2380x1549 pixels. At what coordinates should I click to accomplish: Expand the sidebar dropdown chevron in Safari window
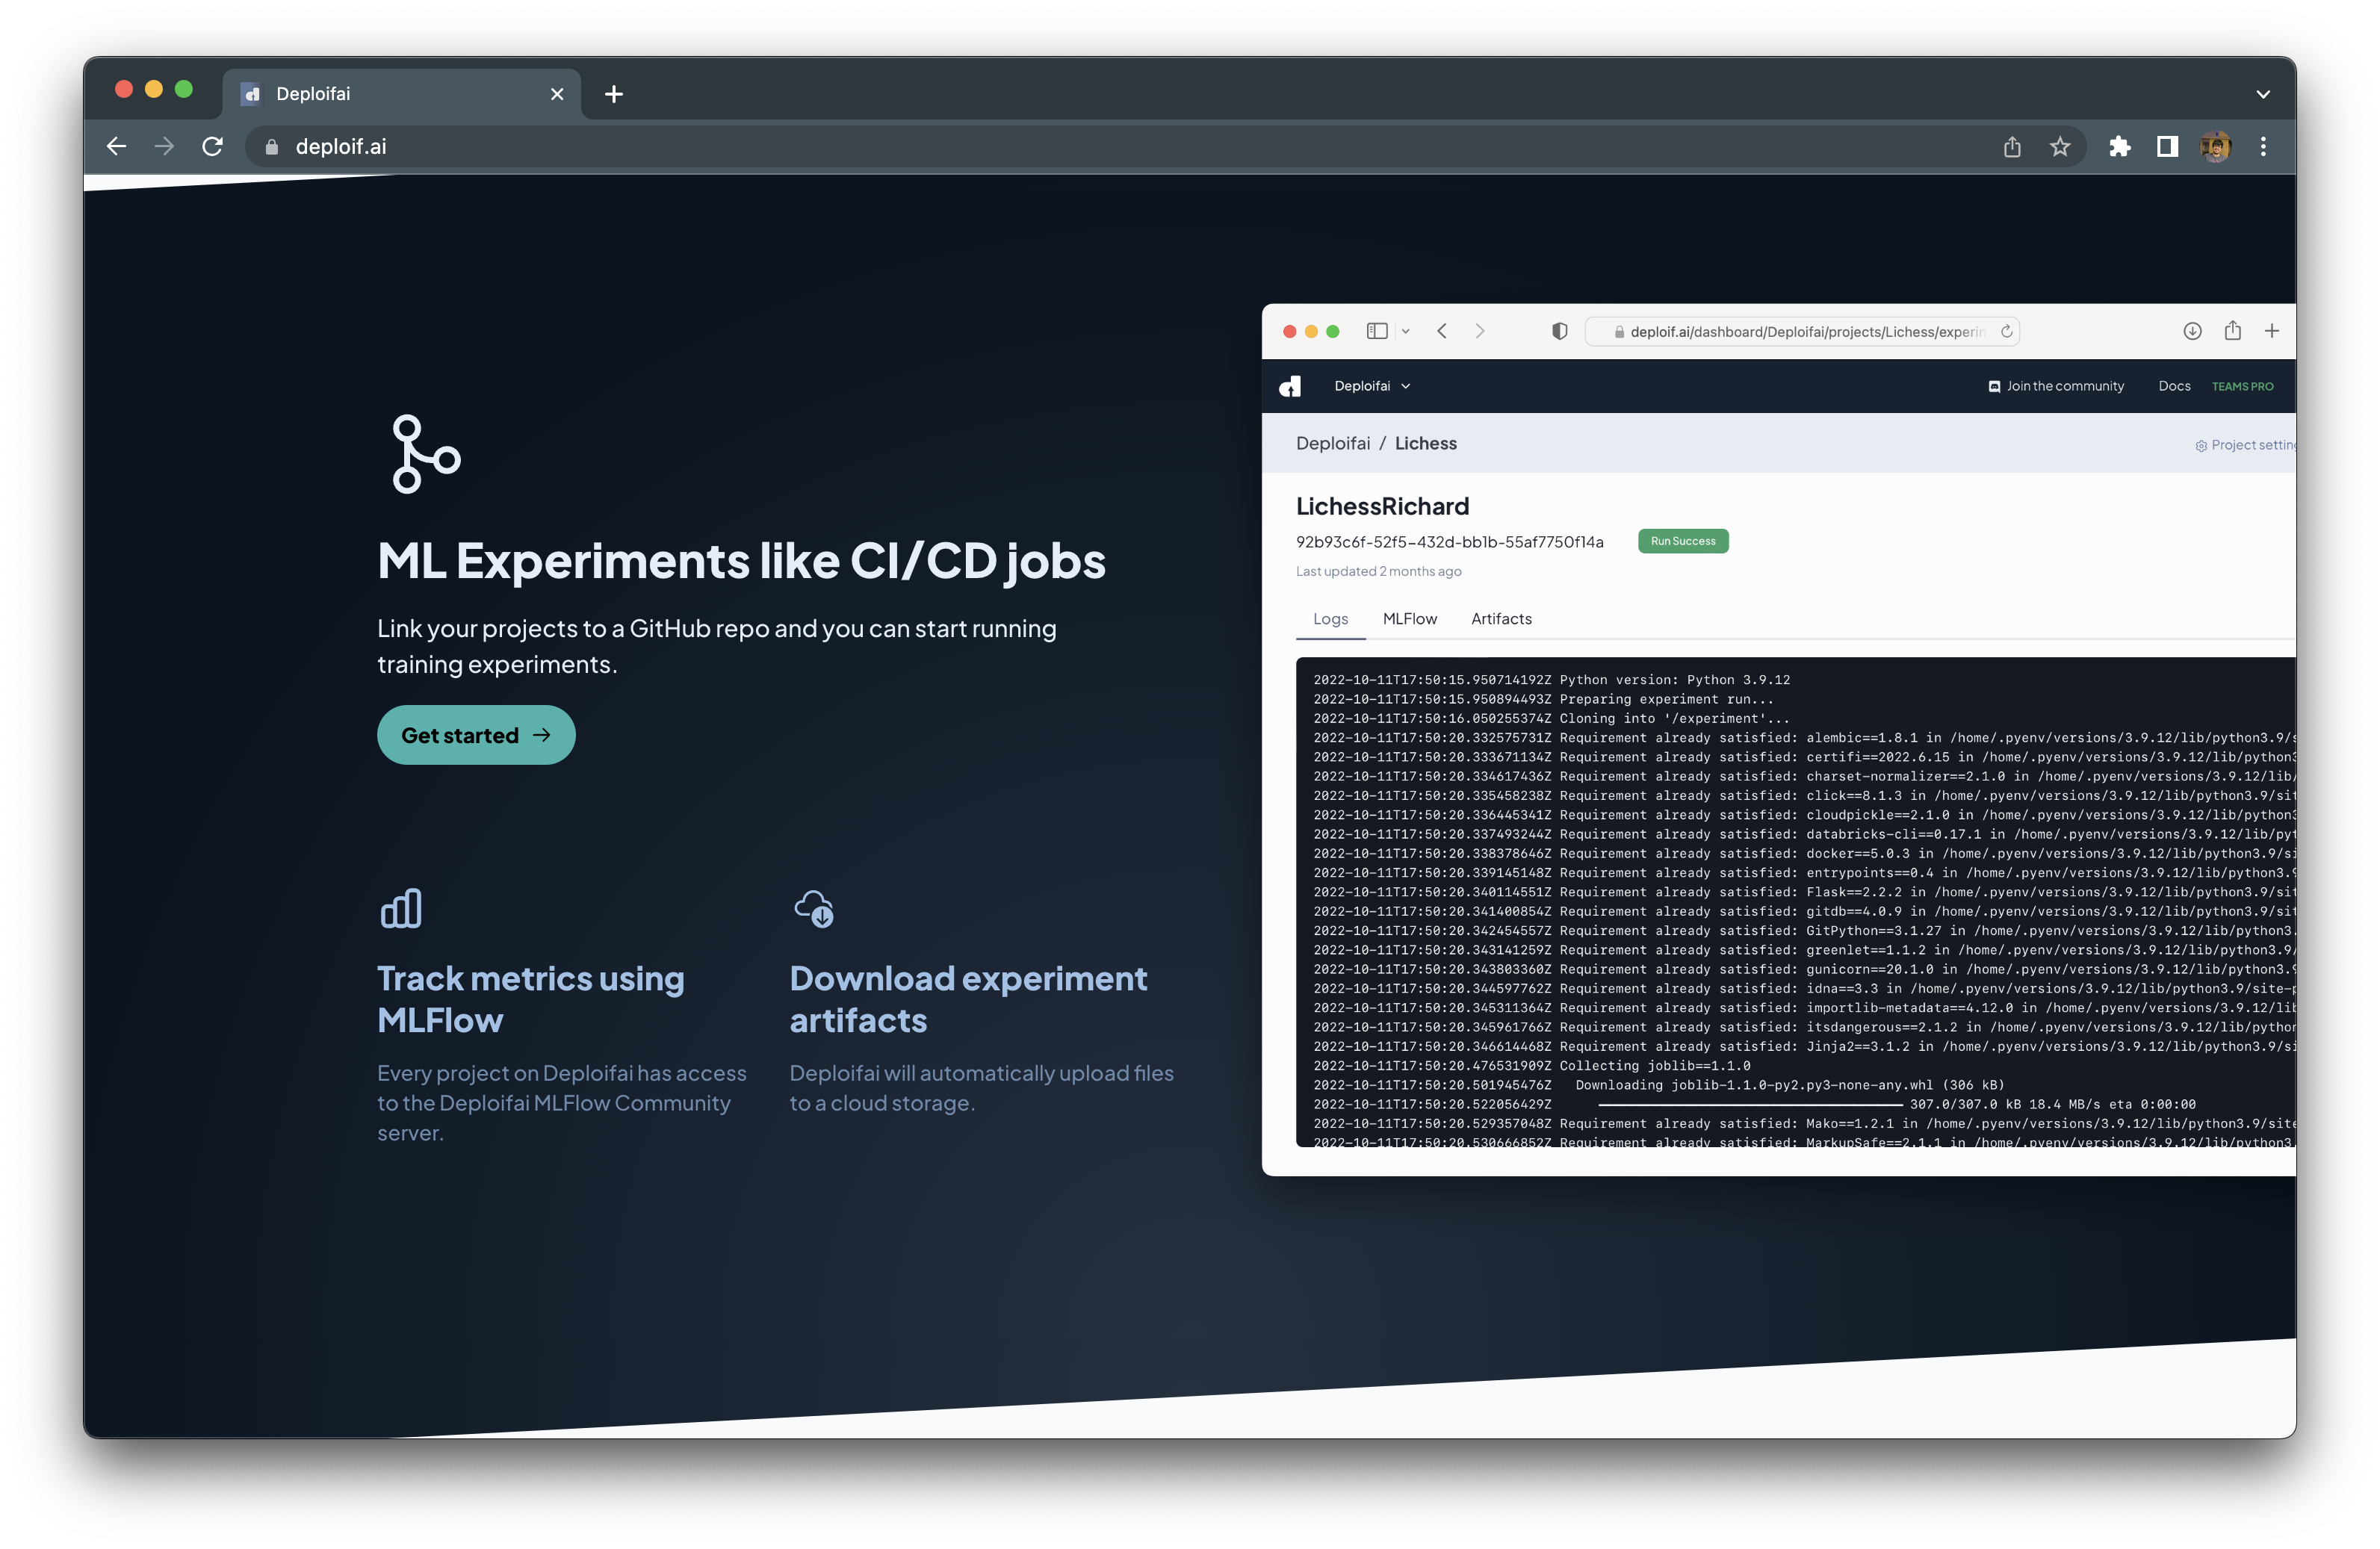pos(1405,332)
